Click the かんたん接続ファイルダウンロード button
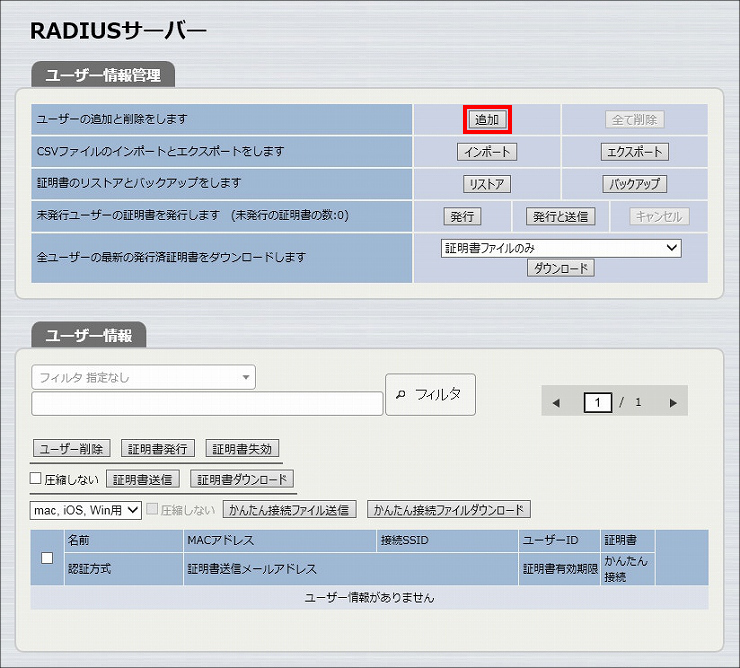 pos(449,510)
